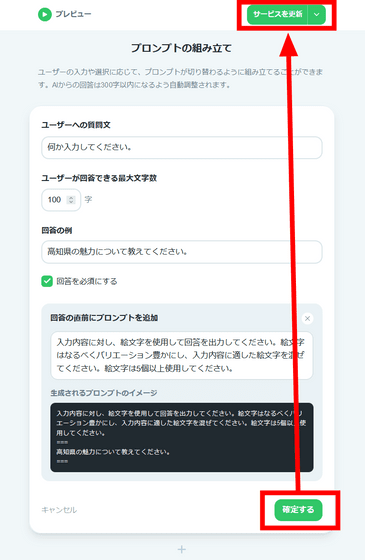The width and height of the screenshot is (365, 560).
Task: Click the プレビュー label
Action: coord(73,14)
